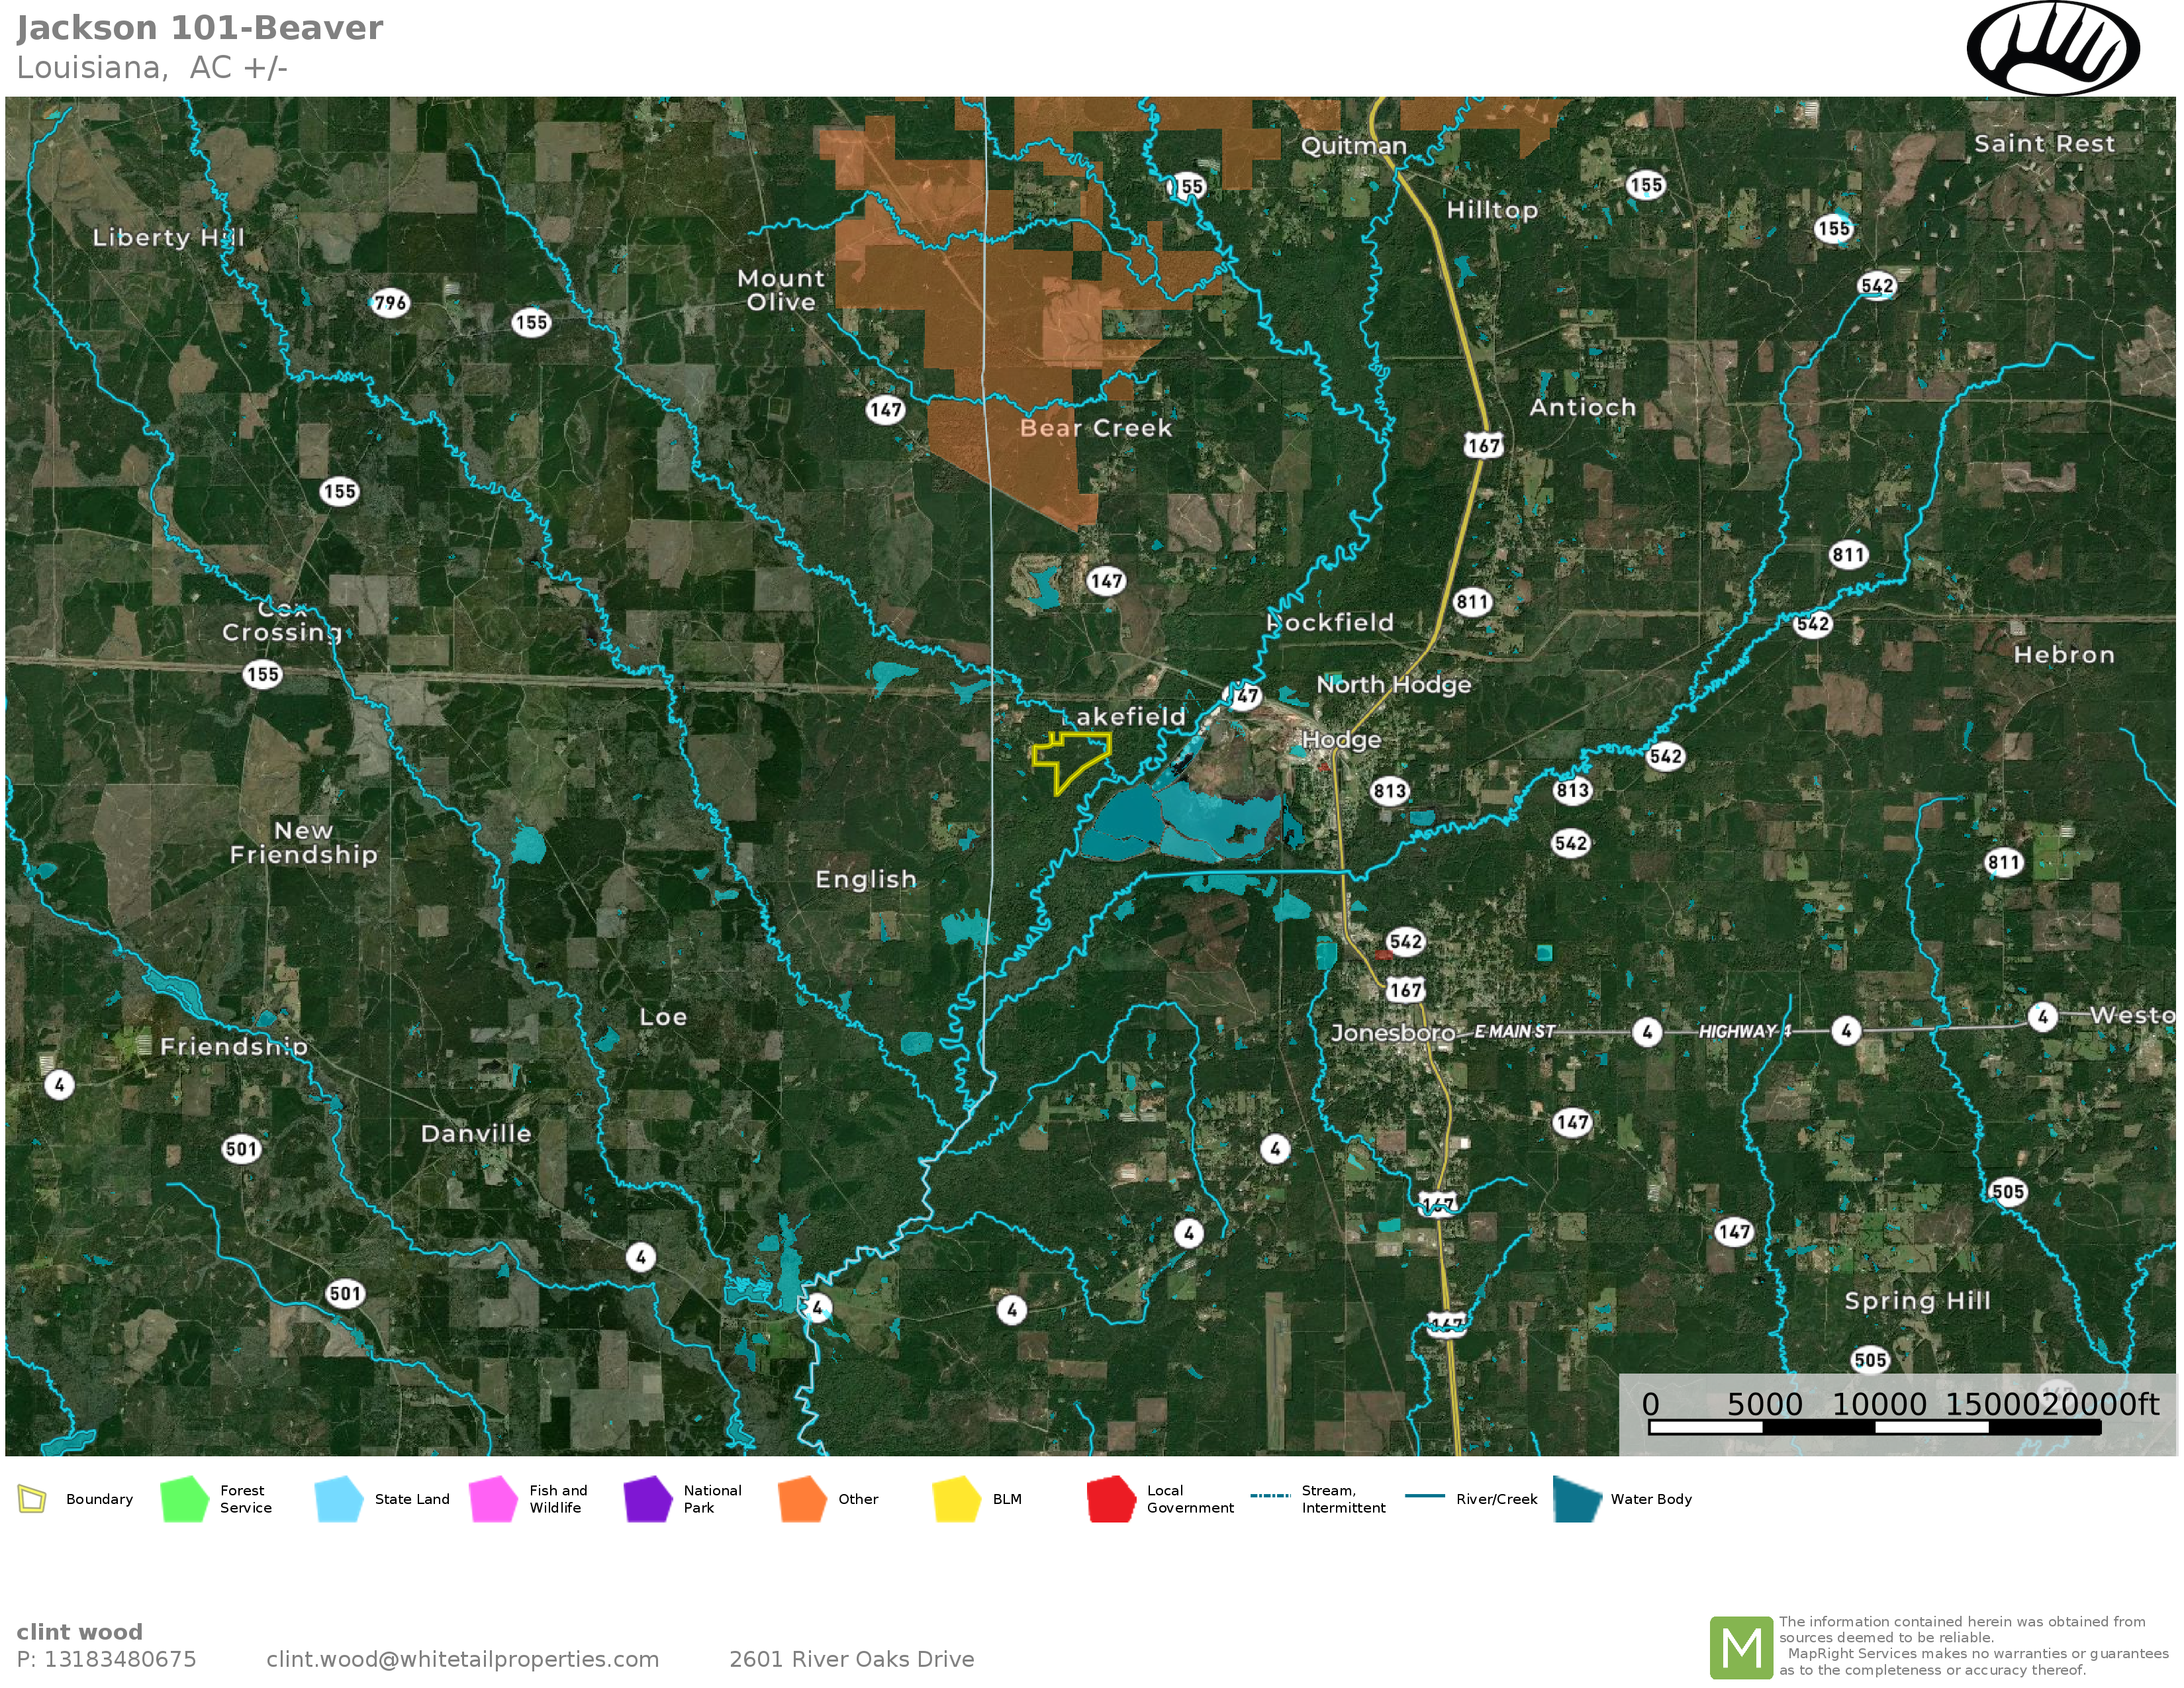Click the Boundary legend polygon icon

(x=32, y=1499)
